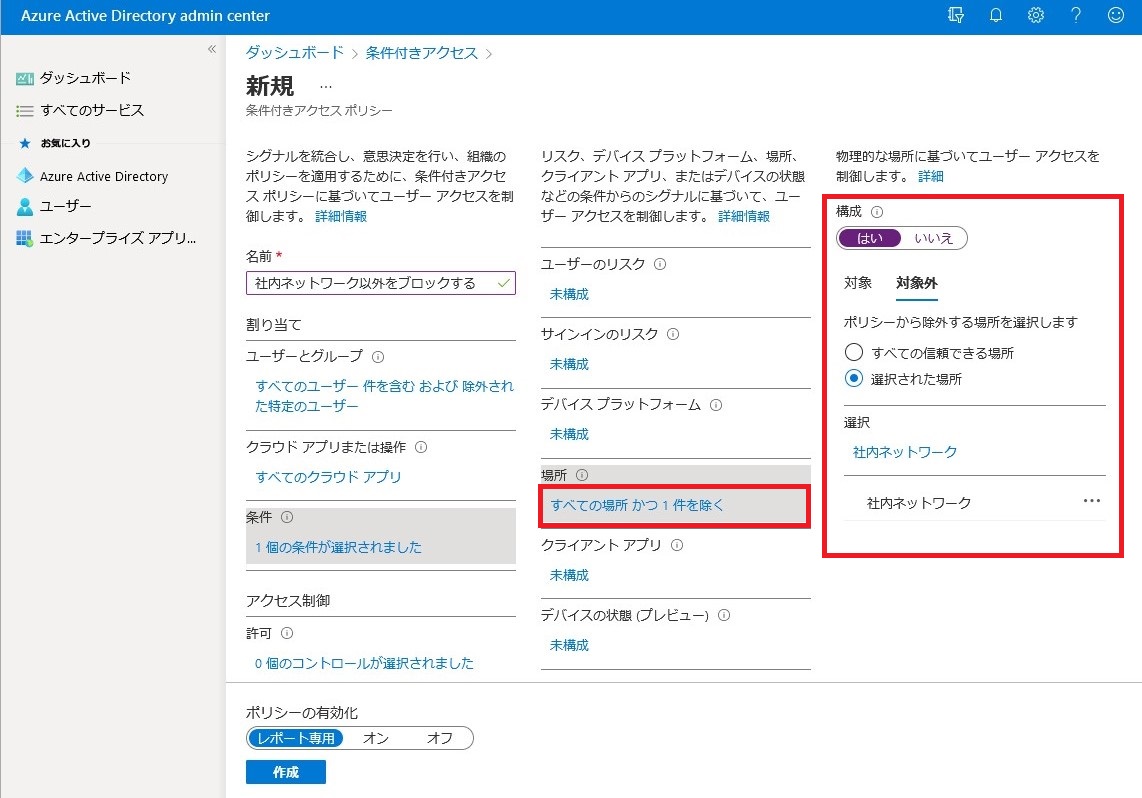Set 構成 toggle to はい
Image resolution: width=1142 pixels, height=798 pixels.
pyautogui.click(x=870, y=238)
